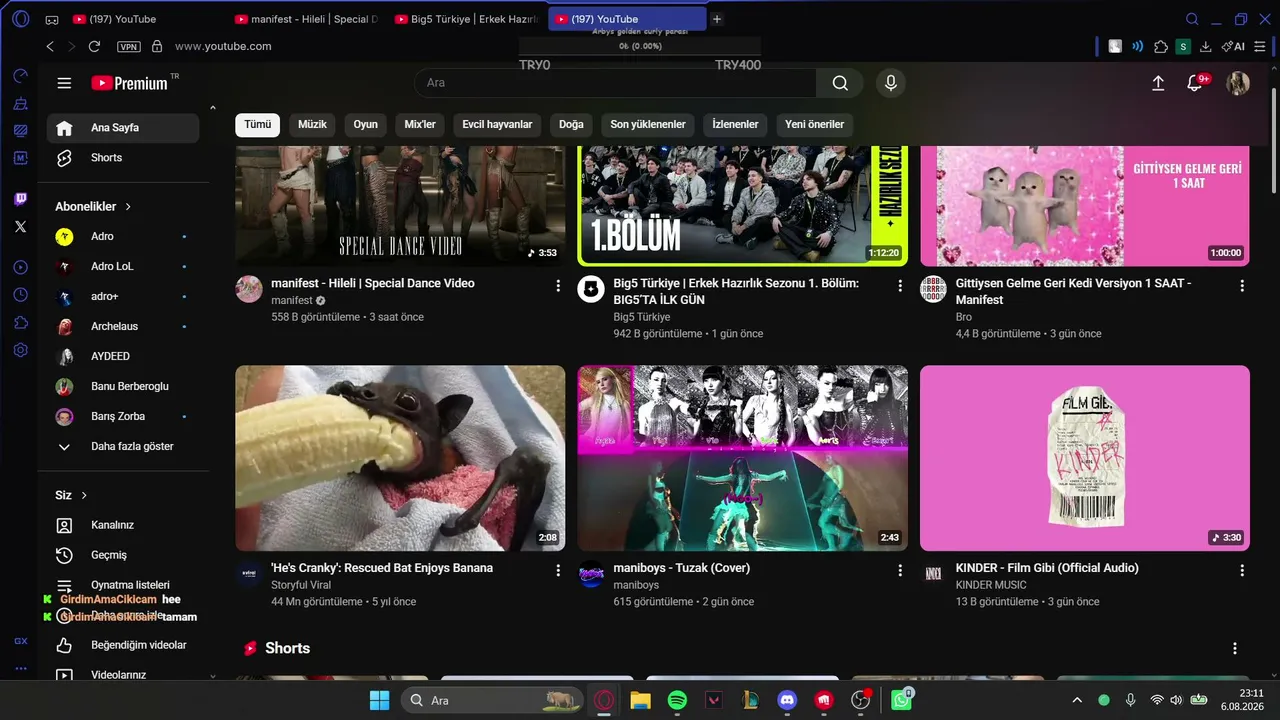The image size is (1280, 720).
Task: Show hidden system tray icons
Action: [1077, 700]
